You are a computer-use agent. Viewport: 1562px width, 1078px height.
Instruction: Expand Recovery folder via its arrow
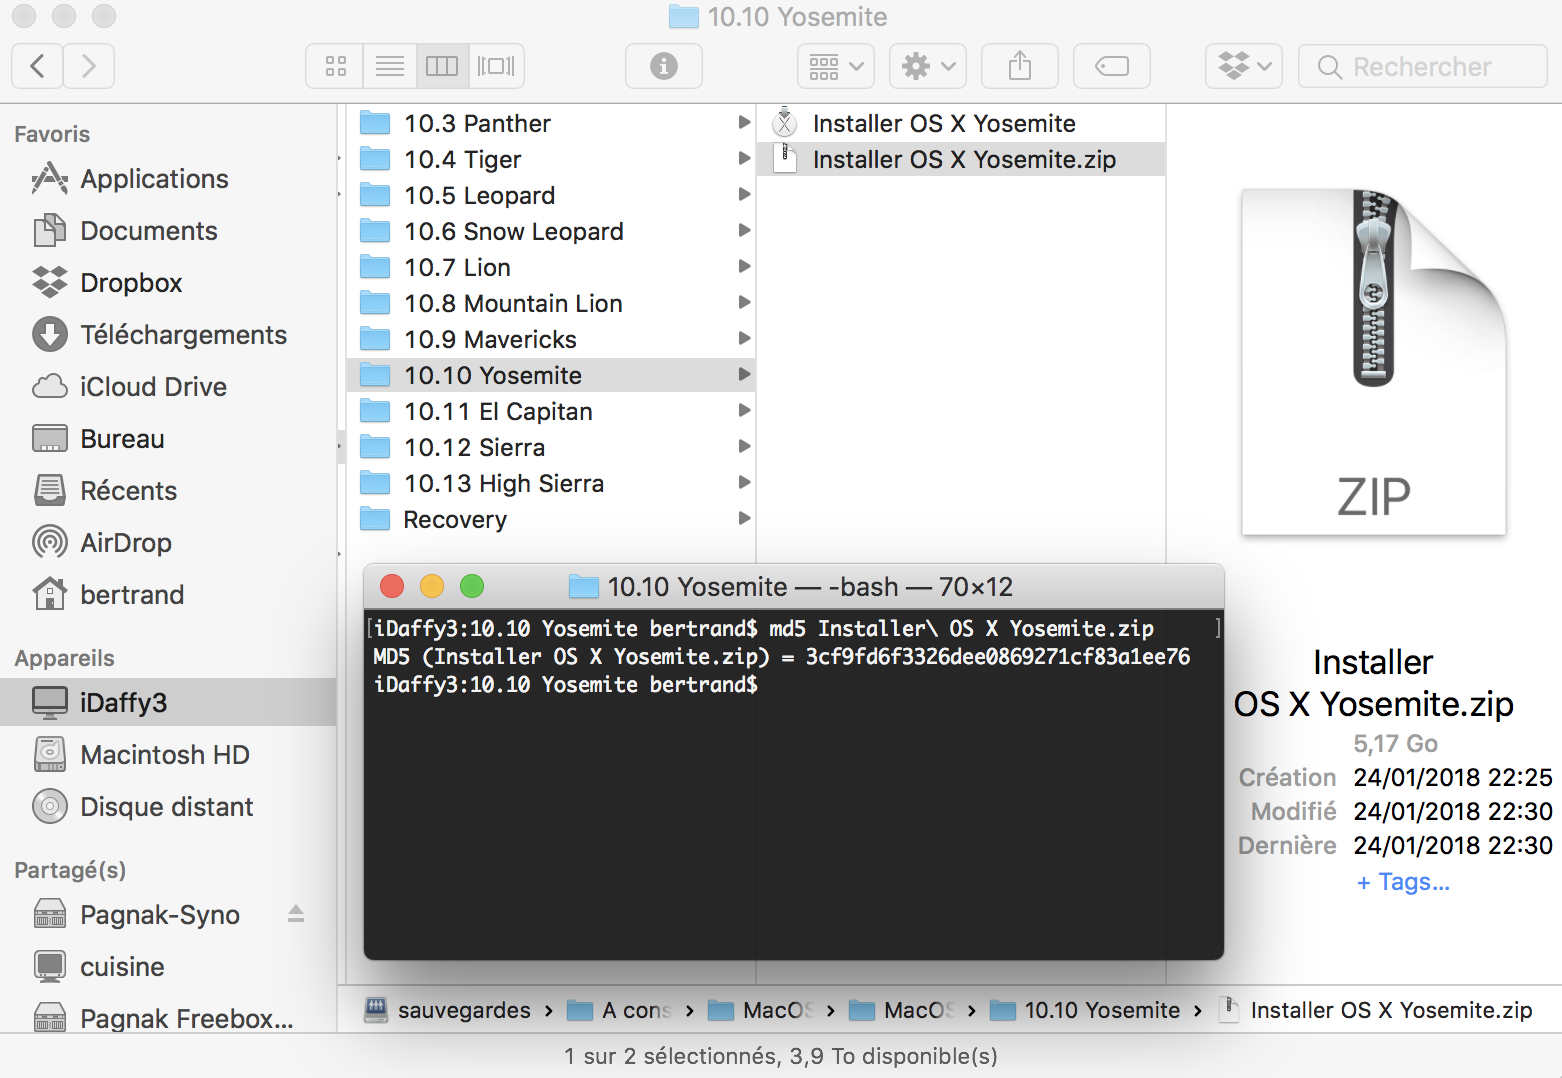coord(744,518)
